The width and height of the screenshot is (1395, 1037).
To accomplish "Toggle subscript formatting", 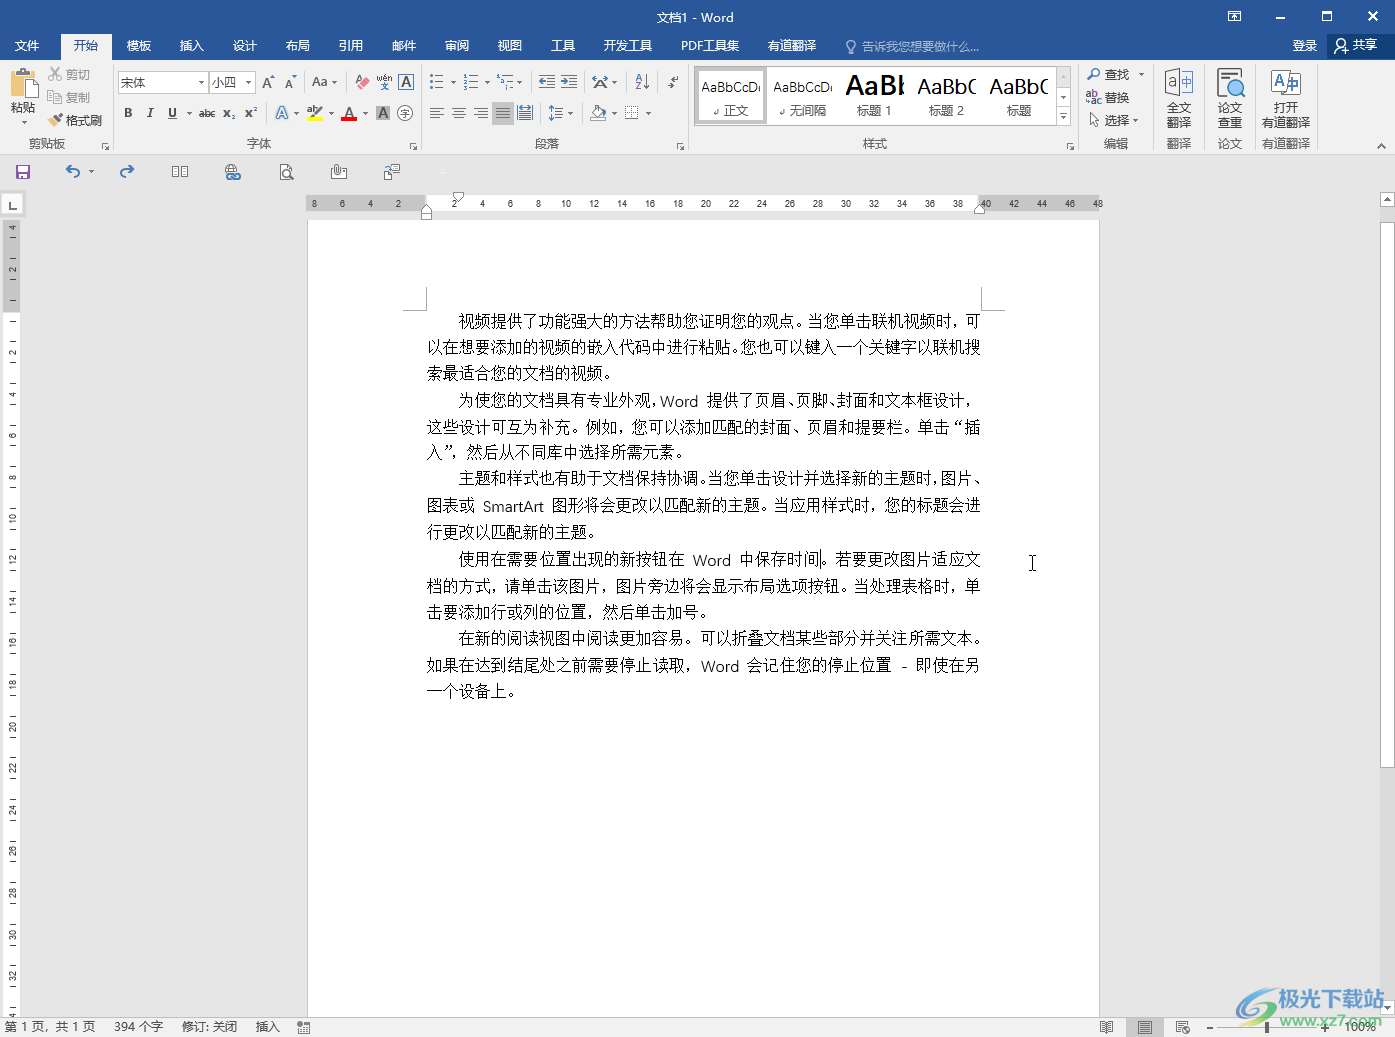I will click(x=229, y=113).
